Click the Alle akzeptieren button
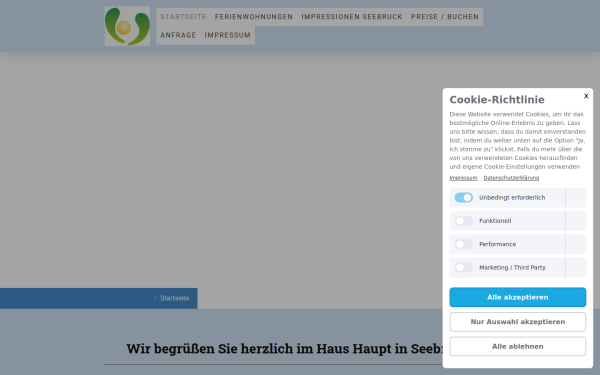This screenshot has width=600, height=375. point(517,297)
